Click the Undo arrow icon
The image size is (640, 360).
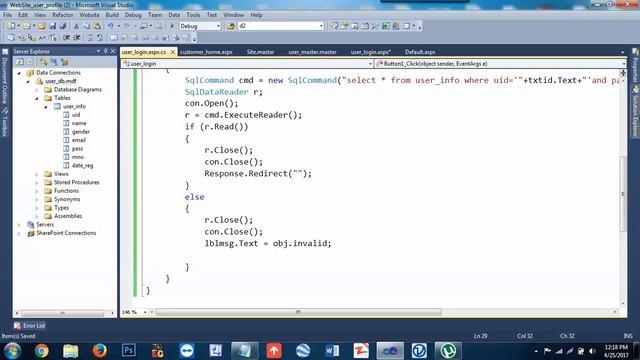110,26
